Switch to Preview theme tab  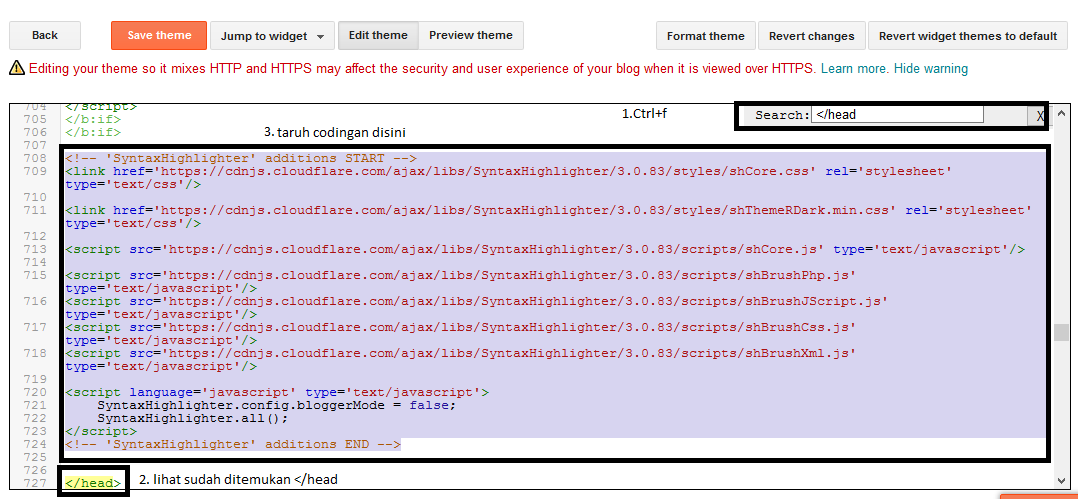[x=471, y=36]
